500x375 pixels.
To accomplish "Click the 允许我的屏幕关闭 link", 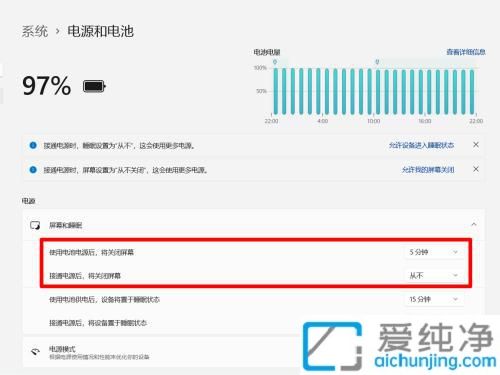I will [x=428, y=170].
